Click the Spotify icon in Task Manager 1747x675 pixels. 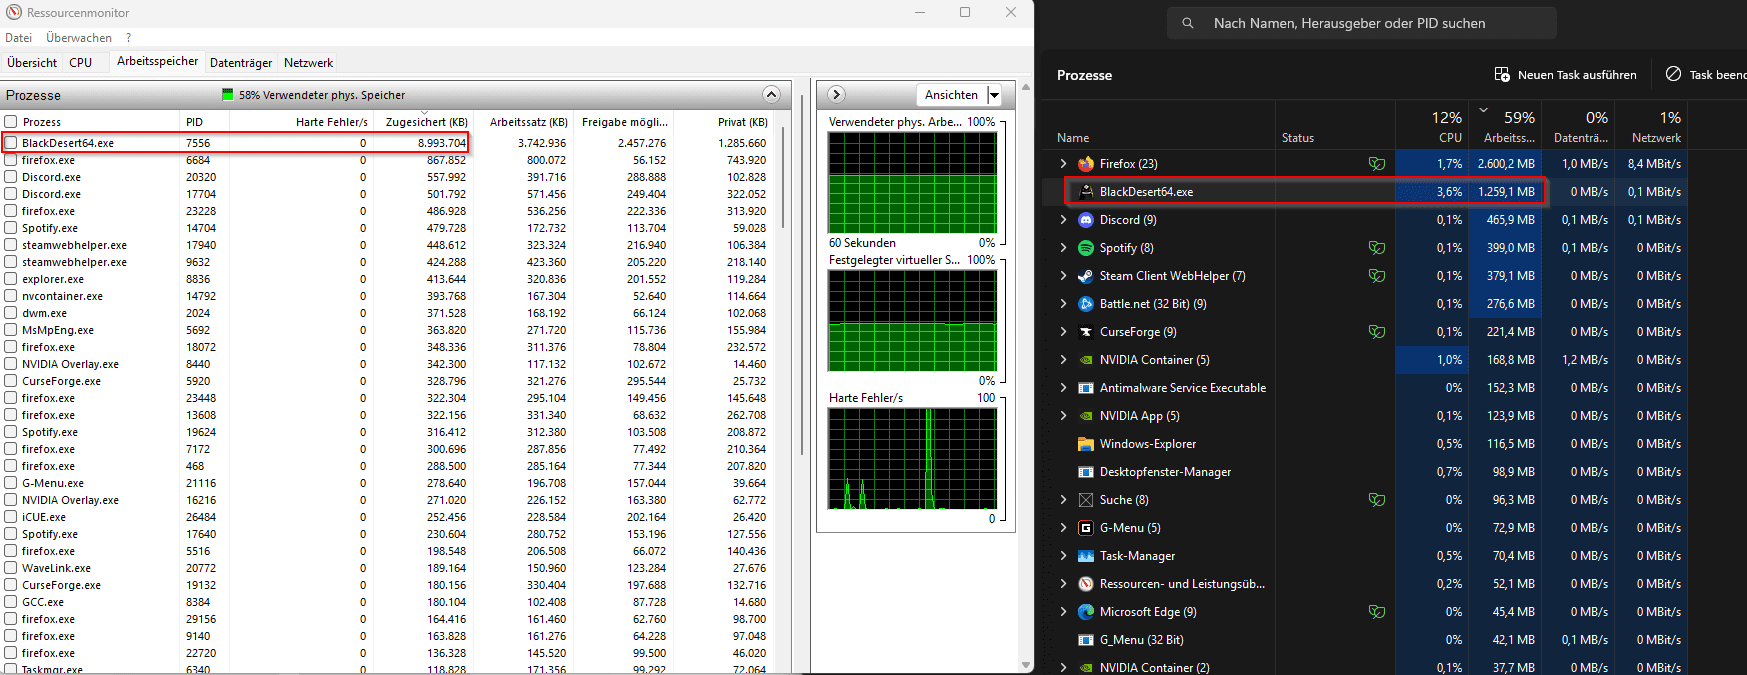coord(1086,248)
